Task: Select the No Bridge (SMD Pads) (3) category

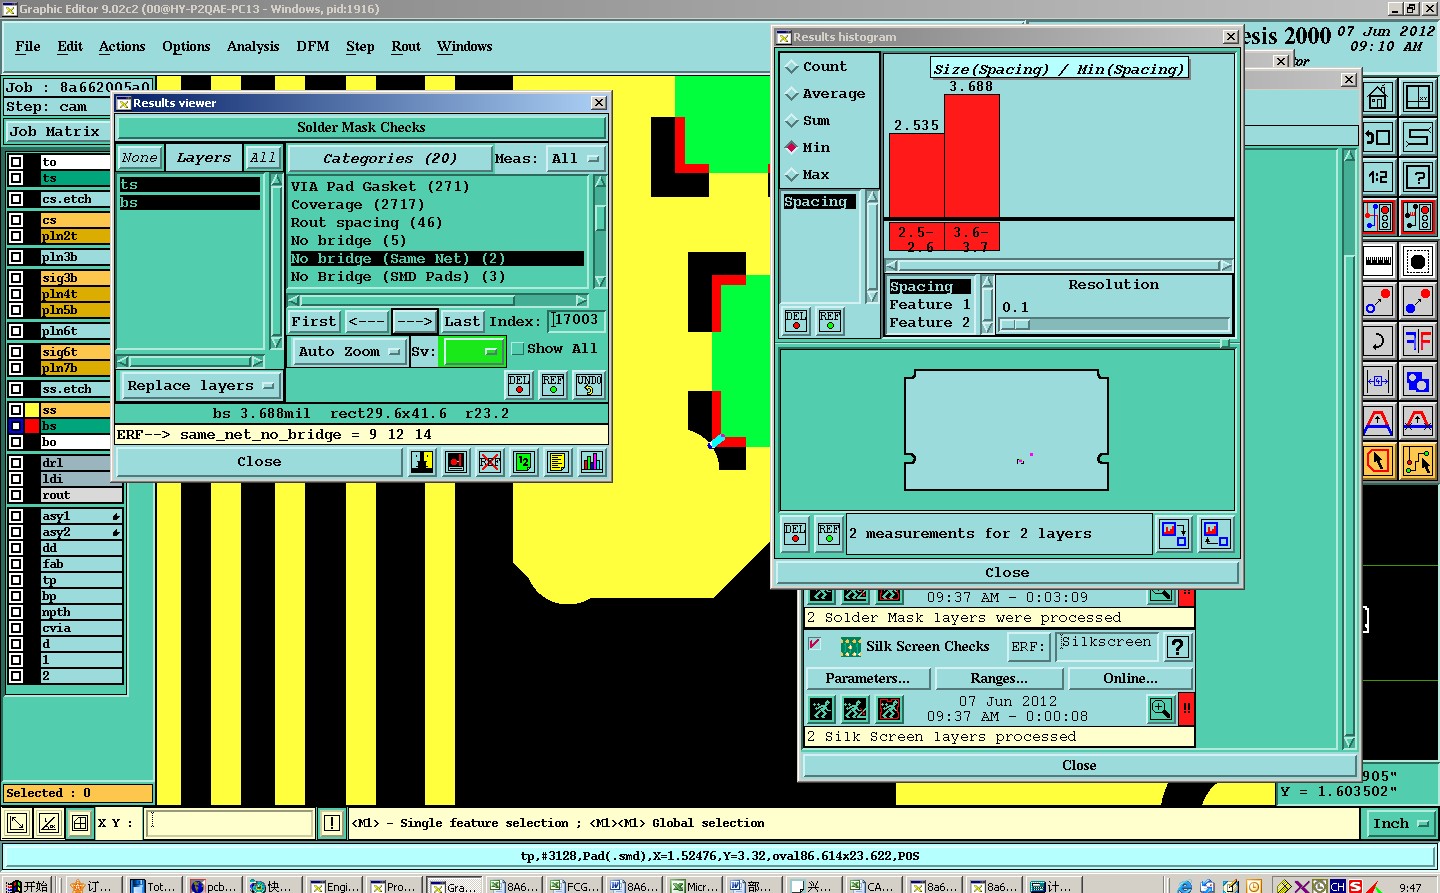Action: (437, 277)
